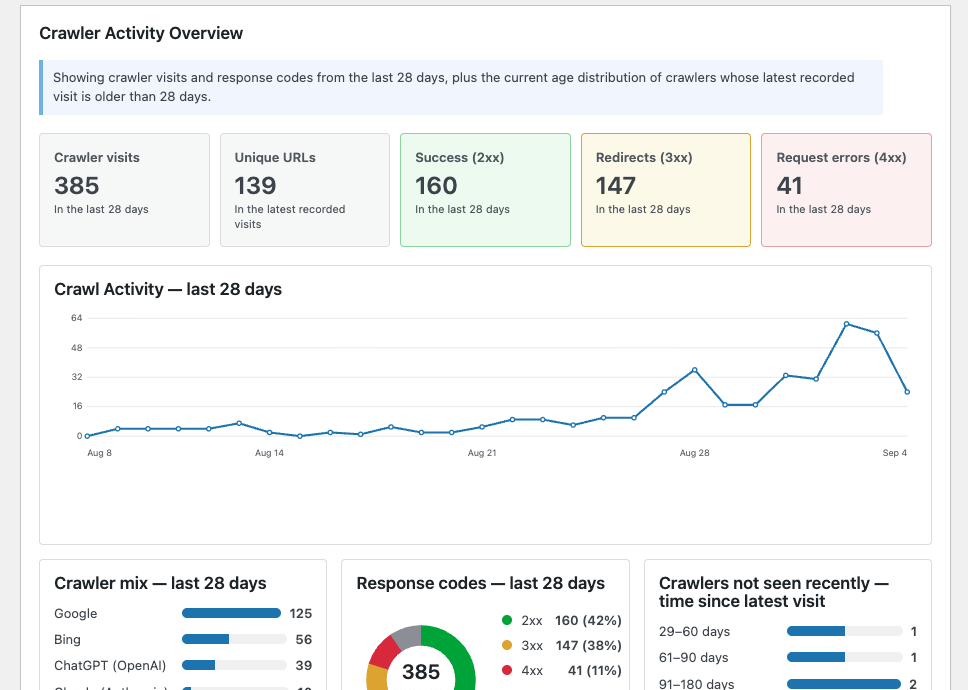The width and height of the screenshot is (968, 690).
Task: Click the Crawler mix last 28 days title
Action: click(x=161, y=583)
